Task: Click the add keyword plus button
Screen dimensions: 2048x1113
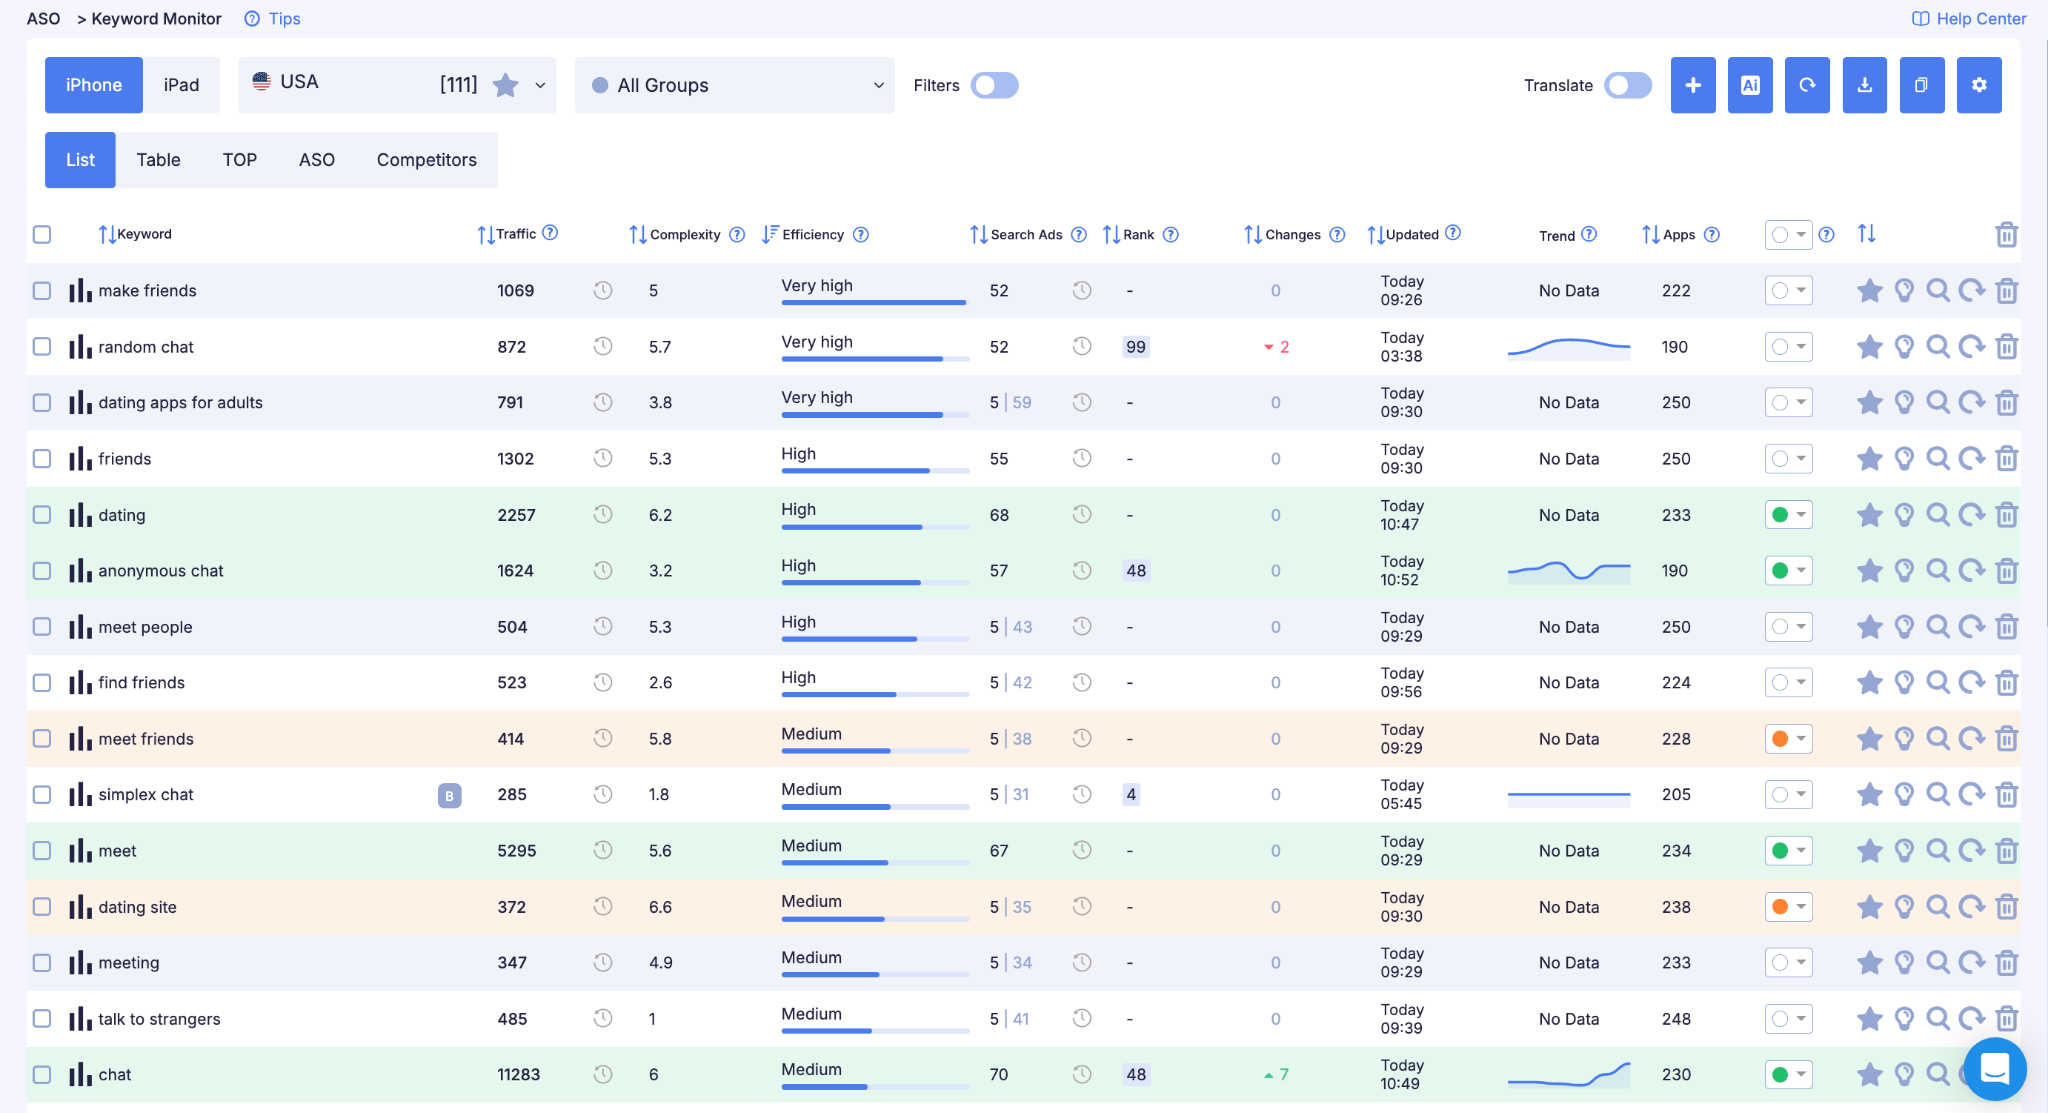Action: (1693, 85)
